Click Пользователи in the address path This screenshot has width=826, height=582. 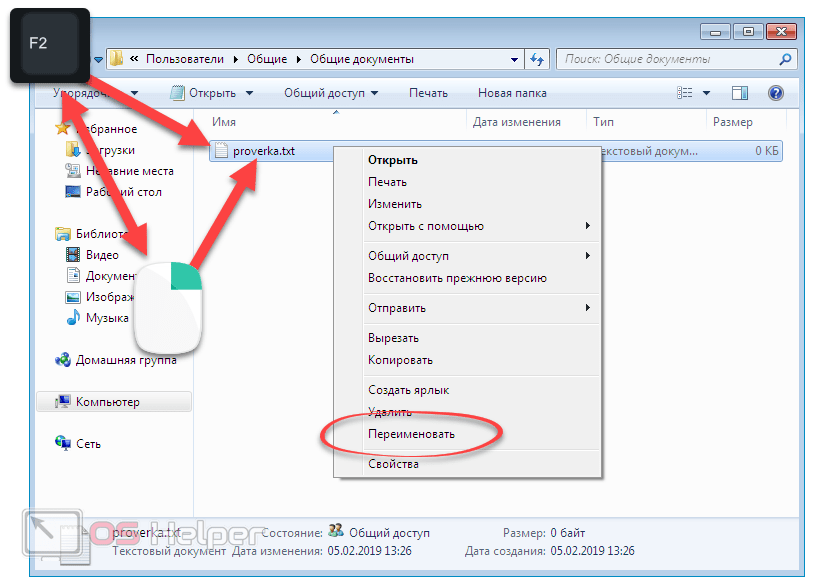coord(184,59)
